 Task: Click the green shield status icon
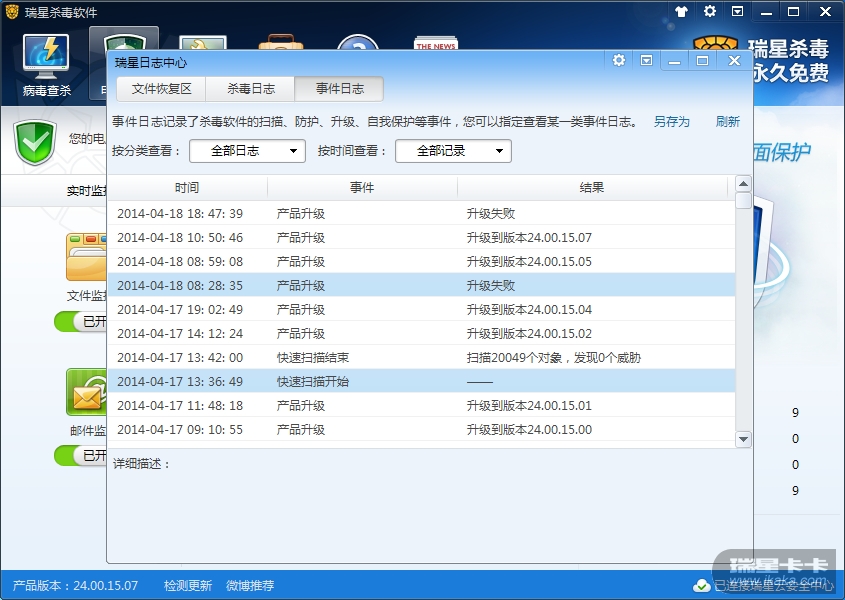pyautogui.click(x=35, y=143)
